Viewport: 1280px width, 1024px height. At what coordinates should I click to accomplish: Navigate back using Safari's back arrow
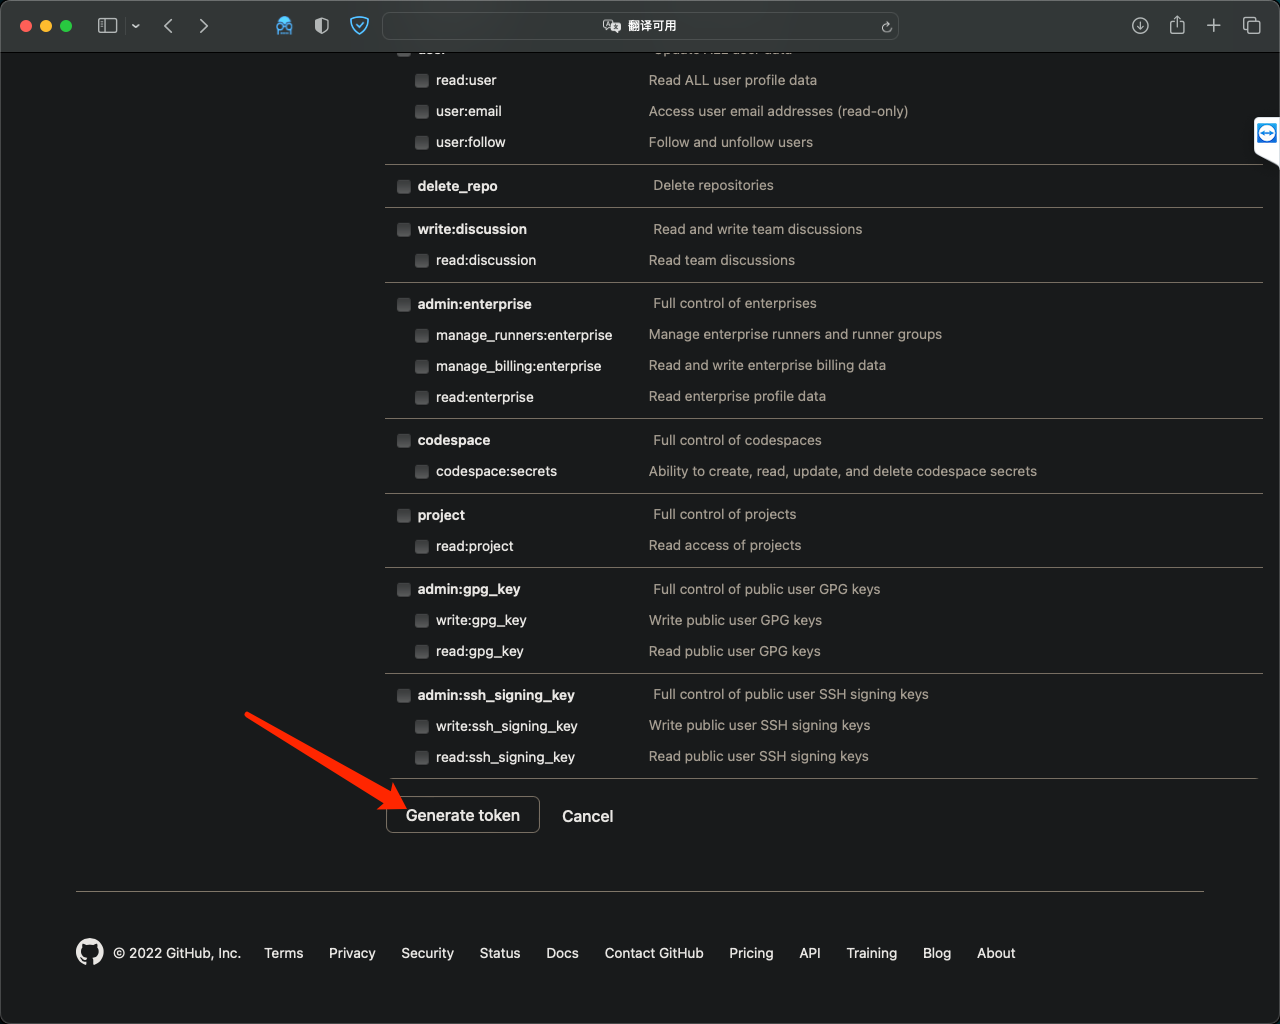(168, 25)
